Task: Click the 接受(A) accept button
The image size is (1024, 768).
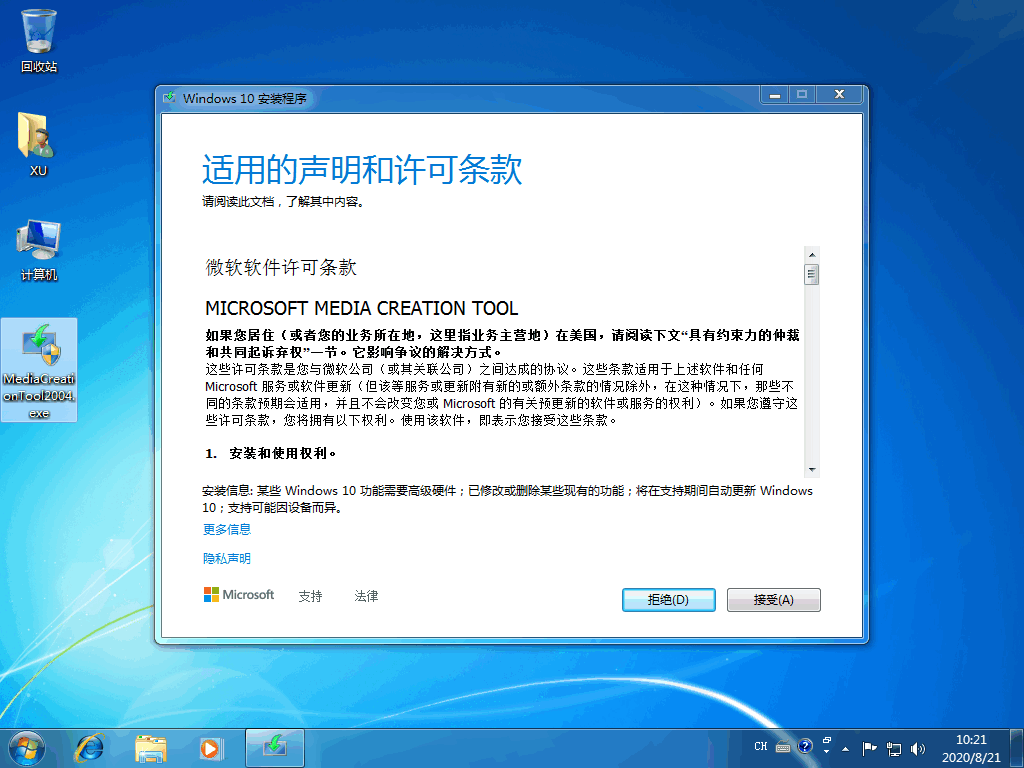Action: click(773, 599)
